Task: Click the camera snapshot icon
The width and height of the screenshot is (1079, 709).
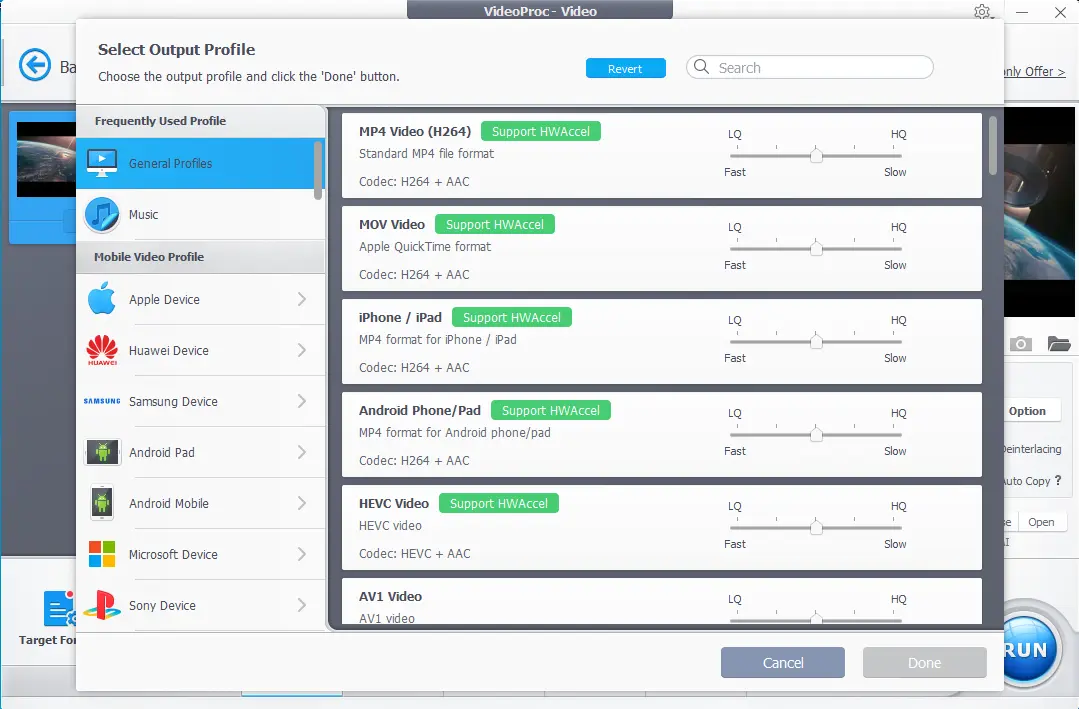Action: point(1021,343)
